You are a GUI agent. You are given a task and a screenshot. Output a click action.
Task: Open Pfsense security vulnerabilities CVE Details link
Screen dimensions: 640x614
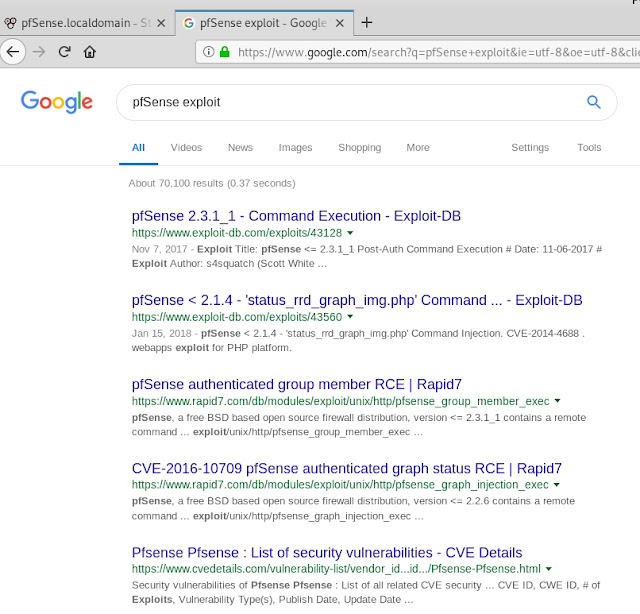pos(327,553)
